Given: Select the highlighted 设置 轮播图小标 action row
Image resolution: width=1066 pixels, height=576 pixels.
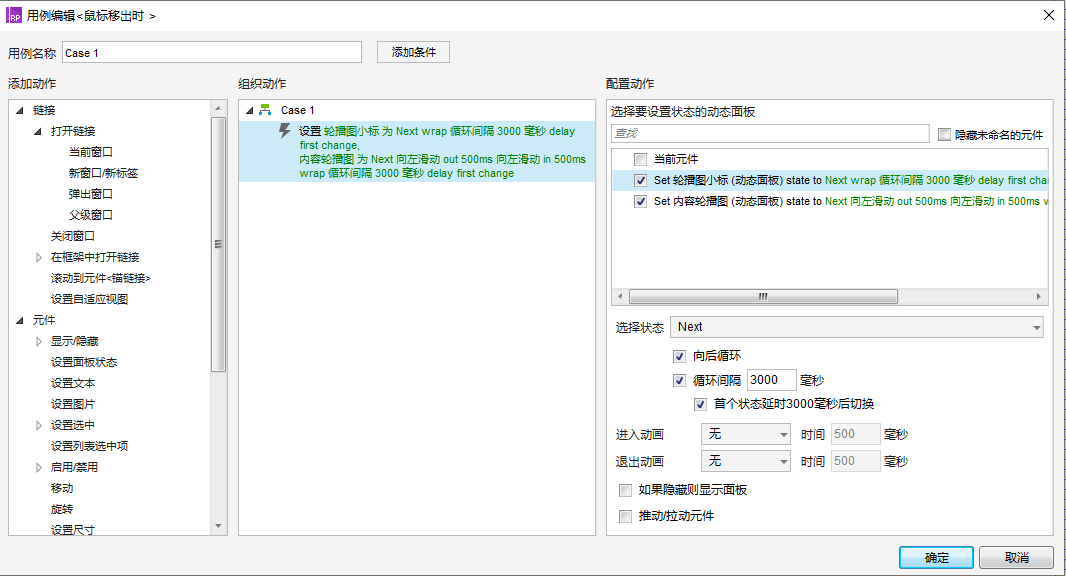Looking at the screenshot, I should [x=417, y=152].
